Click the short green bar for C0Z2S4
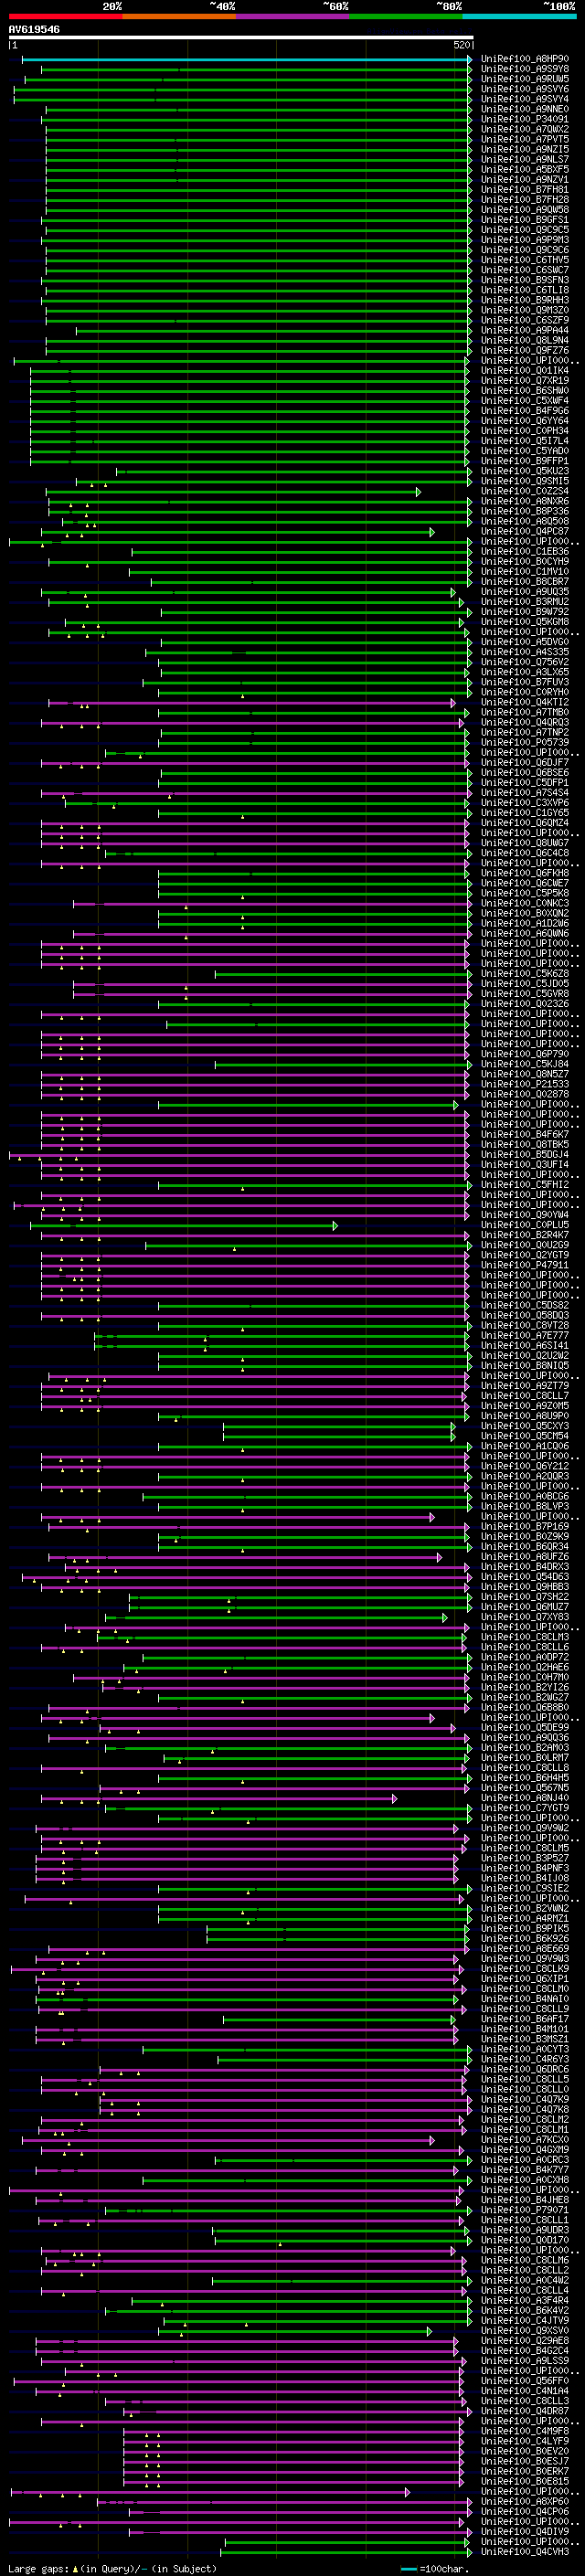 coord(233,491)
